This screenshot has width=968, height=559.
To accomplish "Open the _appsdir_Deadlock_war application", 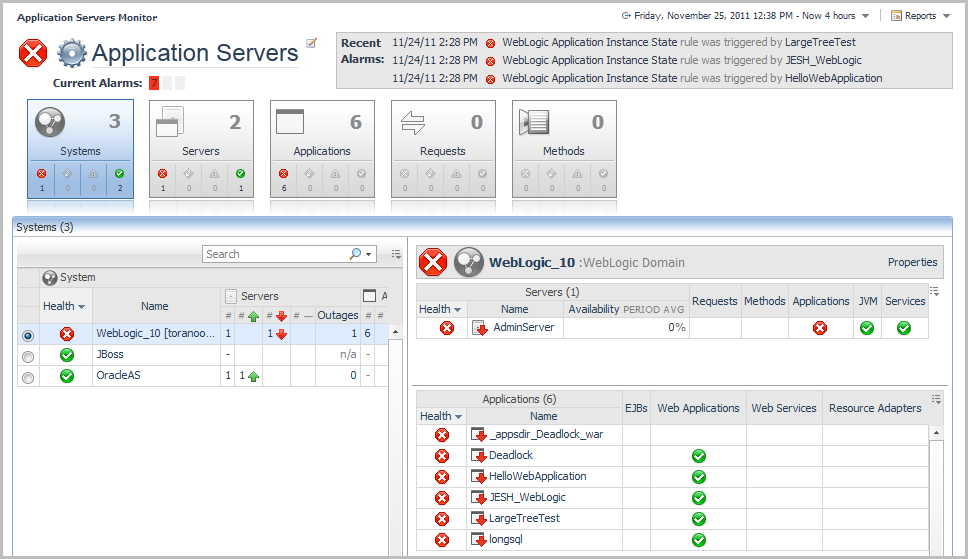I will 546,434.
